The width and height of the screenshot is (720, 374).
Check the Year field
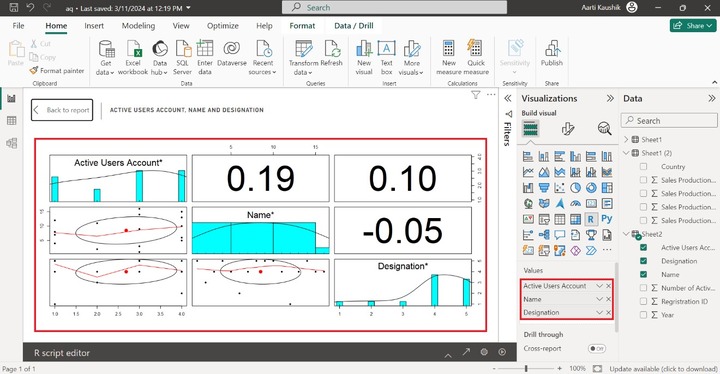coord(643,315)
